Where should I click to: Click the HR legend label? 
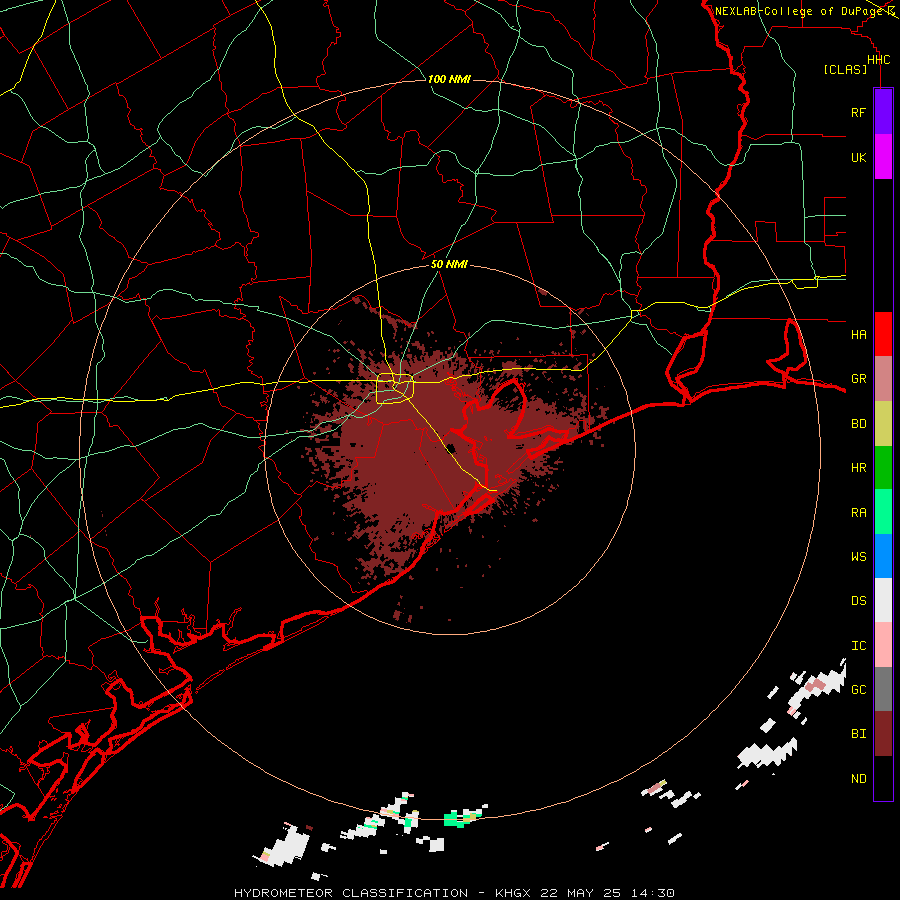click(x=859, y=468)
